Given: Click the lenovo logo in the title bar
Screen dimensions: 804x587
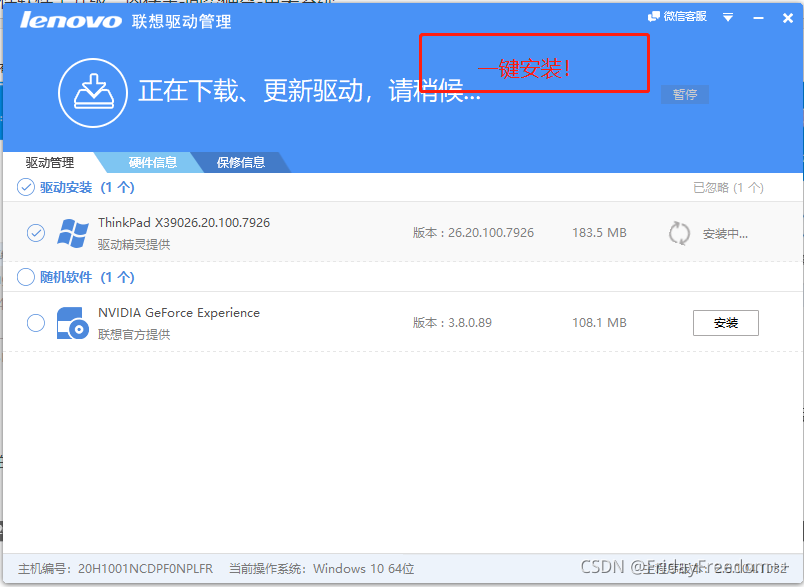Looking at the screenshot, I should tap(71, 21).
